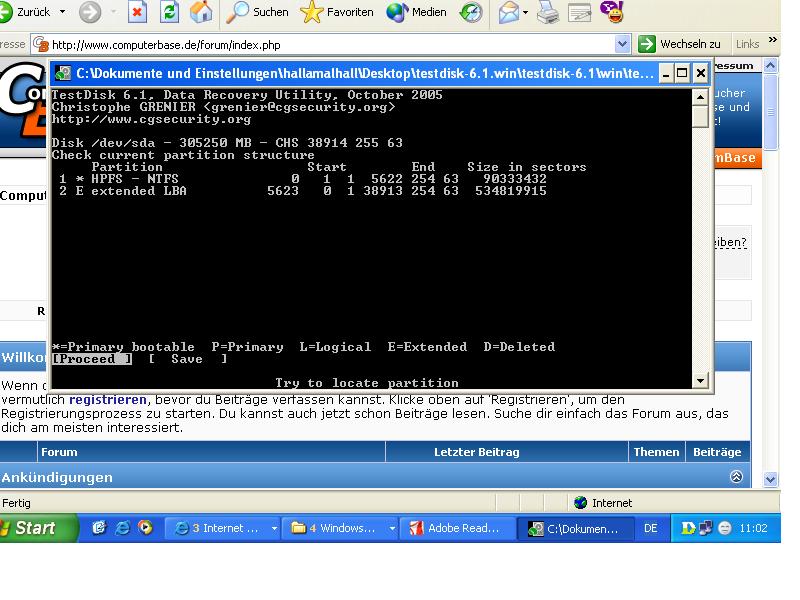Click the address bar URL field

pos(323,45)
